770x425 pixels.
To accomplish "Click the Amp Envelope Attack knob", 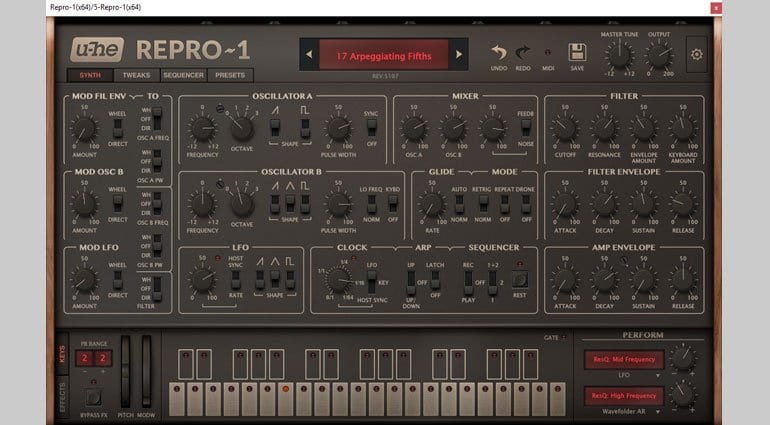I will (565, 280).
